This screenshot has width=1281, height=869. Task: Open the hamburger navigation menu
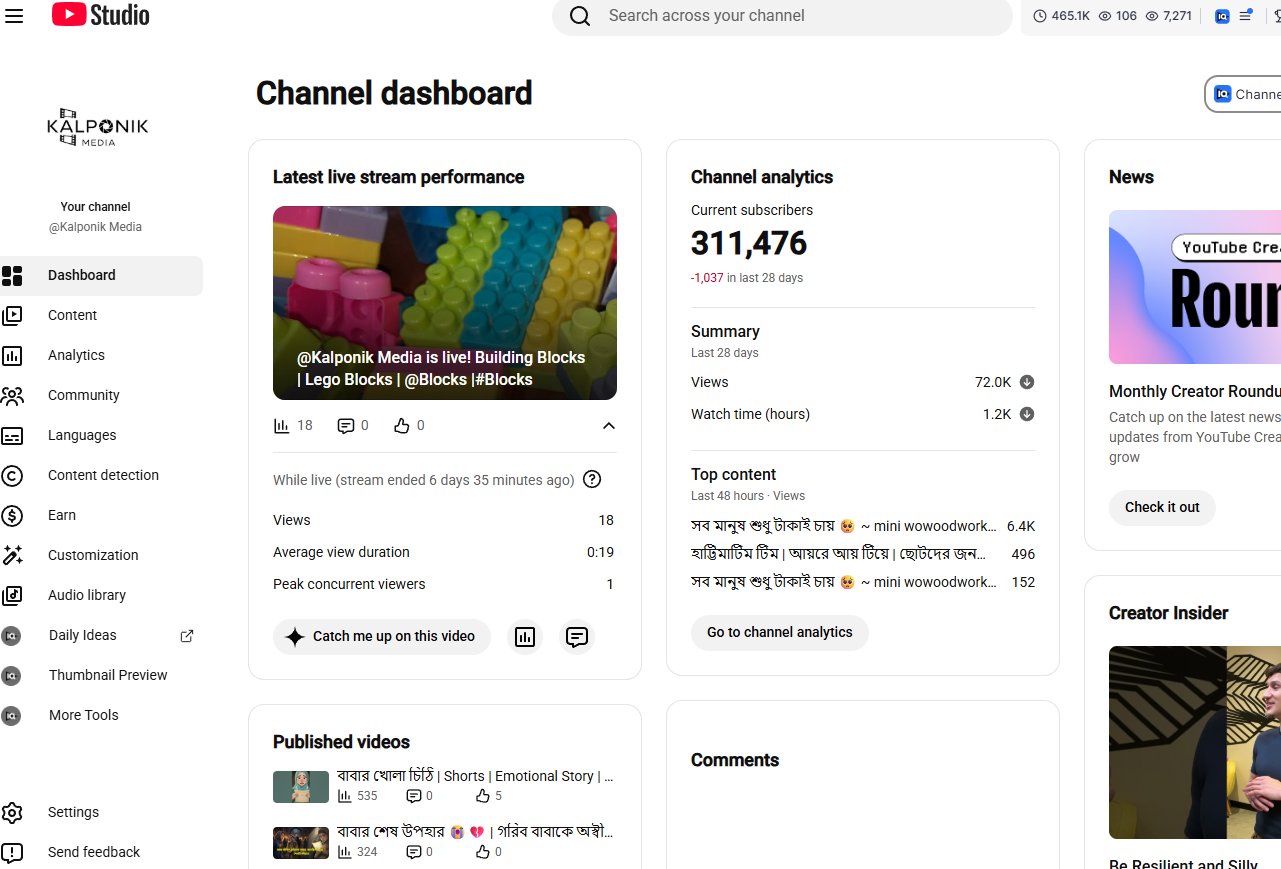[x=14, y=16]
